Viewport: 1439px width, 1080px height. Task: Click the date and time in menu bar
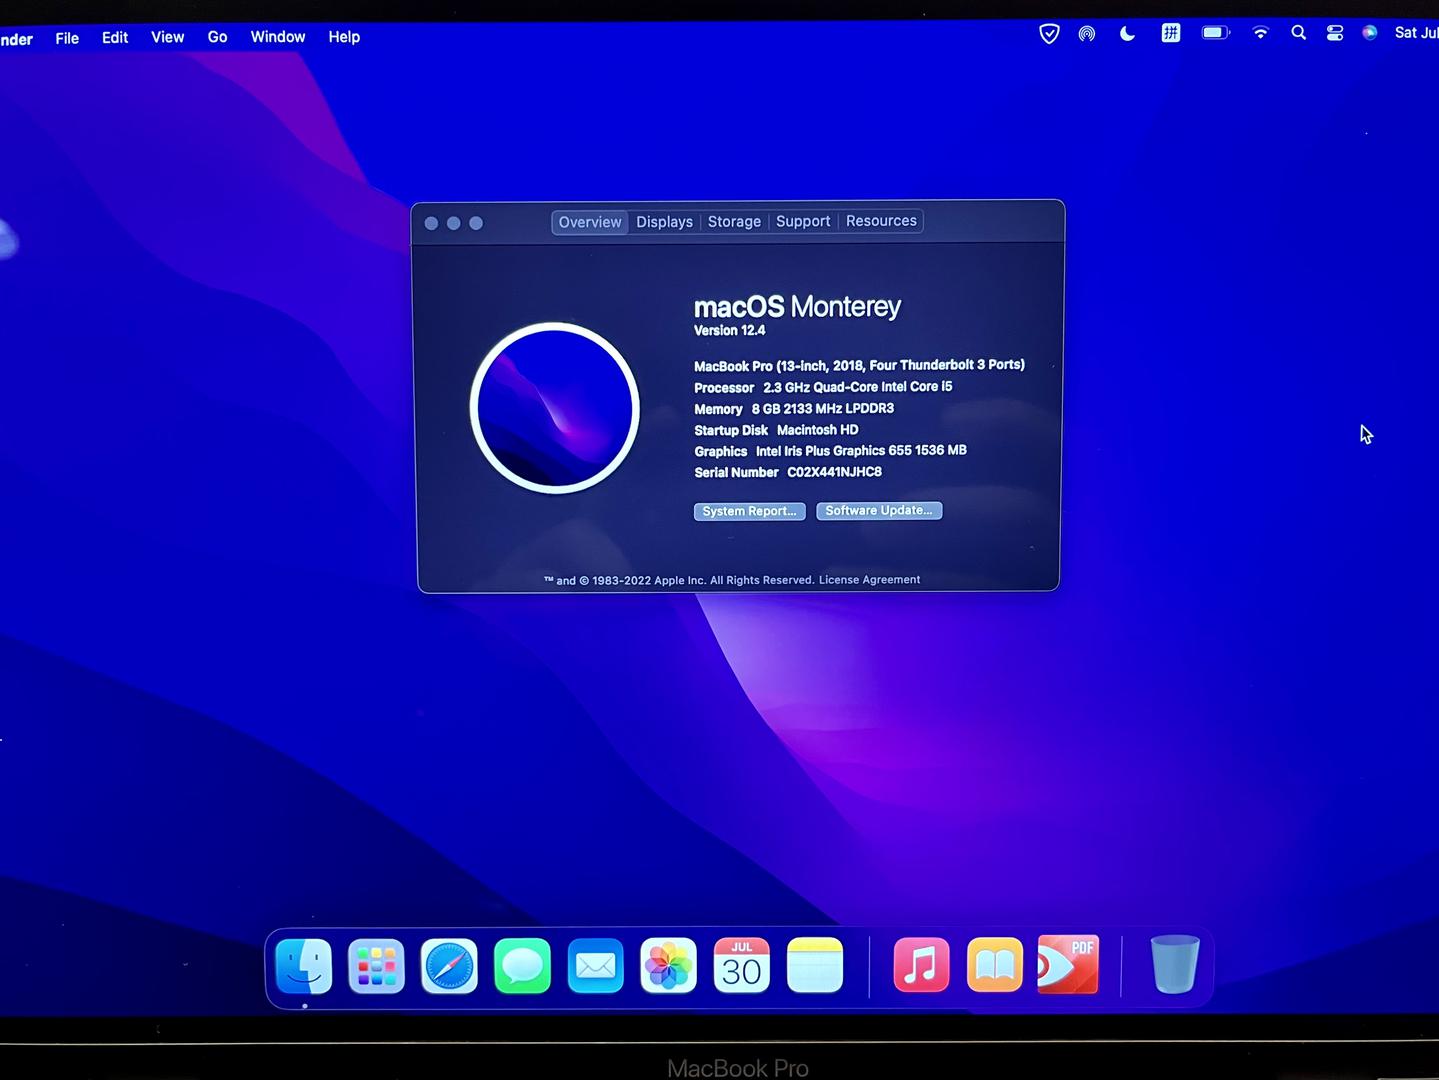tap(1416, 33)
